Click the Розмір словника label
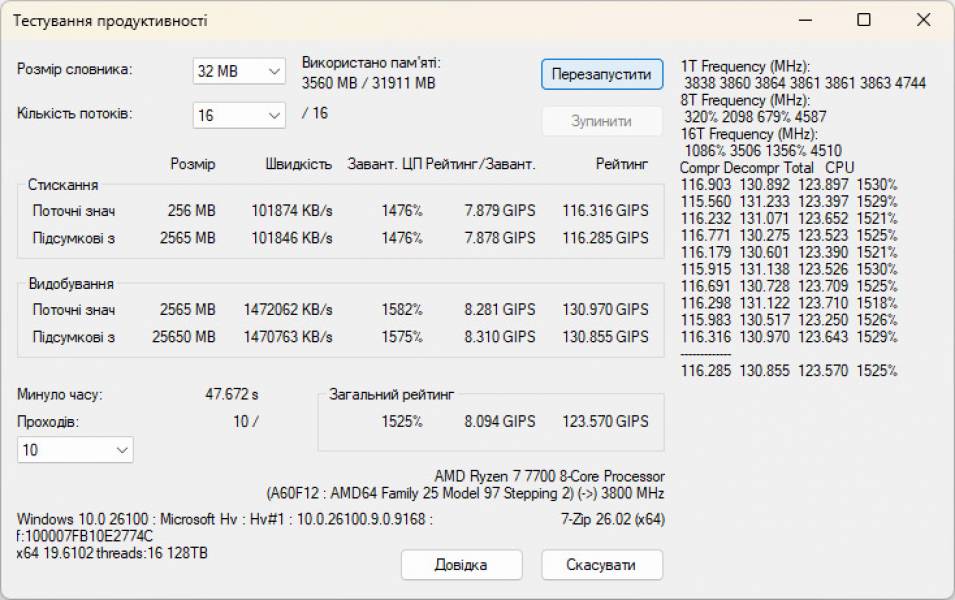Image resolution: width=955 pixels, height=600 pixels. pyautogui.click(x=75, y=69)
